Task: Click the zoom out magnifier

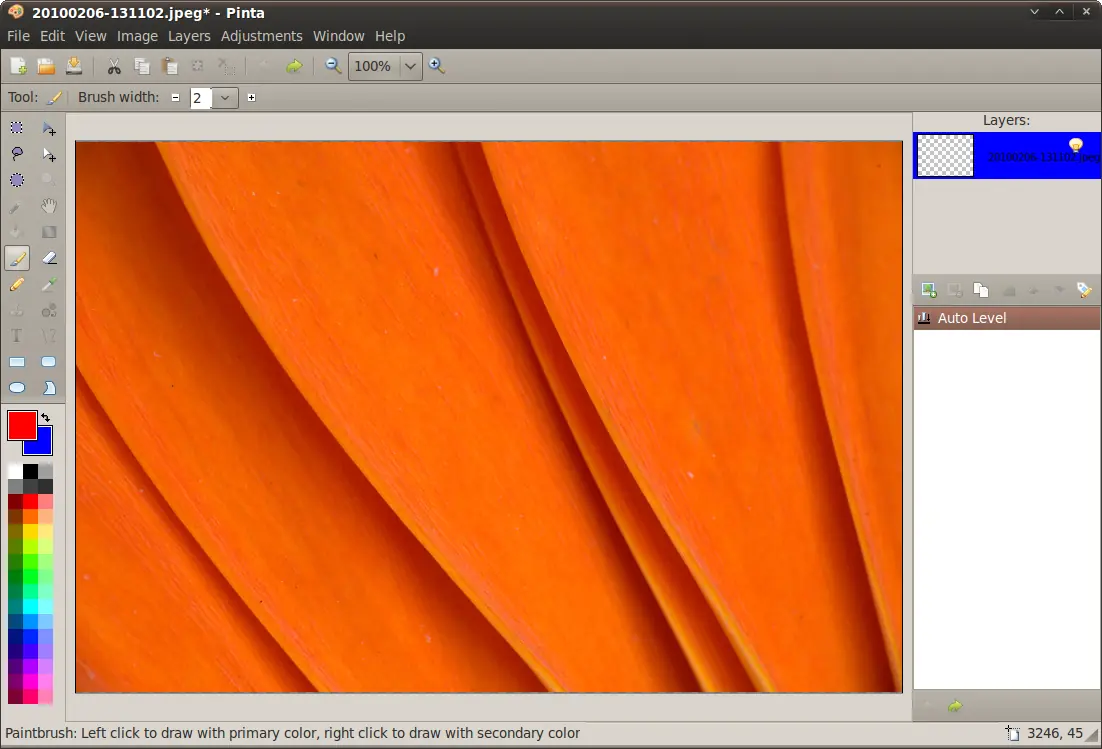Action: (333, 66)
